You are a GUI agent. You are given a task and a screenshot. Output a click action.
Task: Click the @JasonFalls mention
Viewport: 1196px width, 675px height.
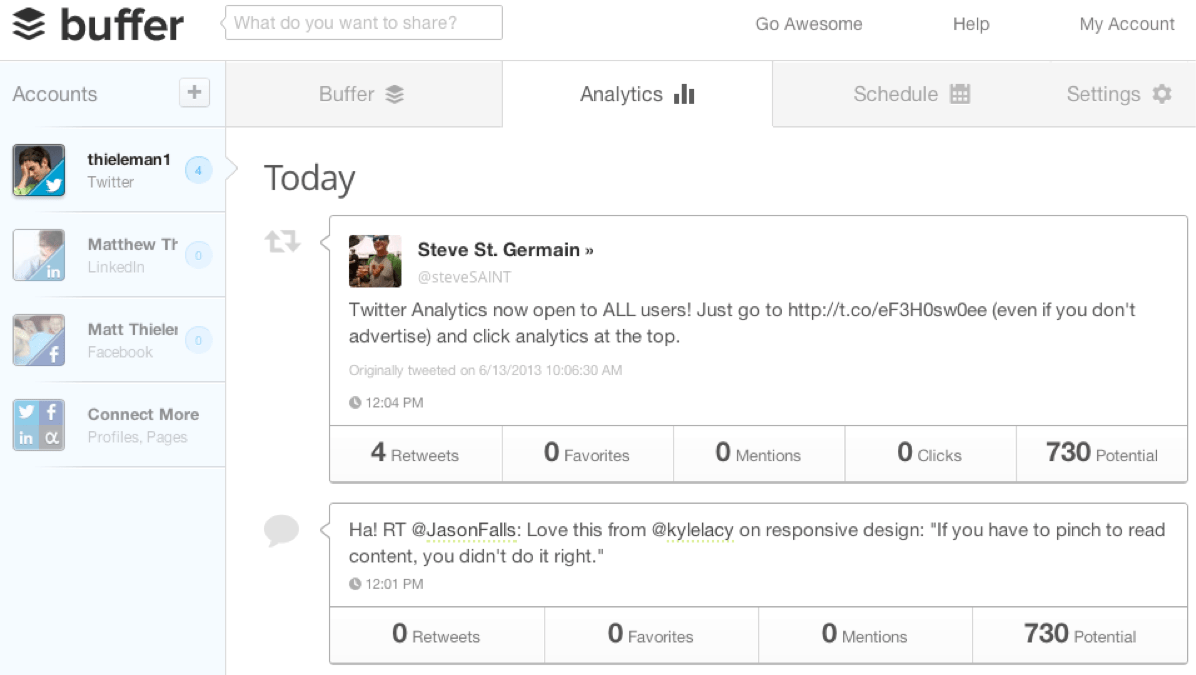pyautogui.click(x=465, y=529)
